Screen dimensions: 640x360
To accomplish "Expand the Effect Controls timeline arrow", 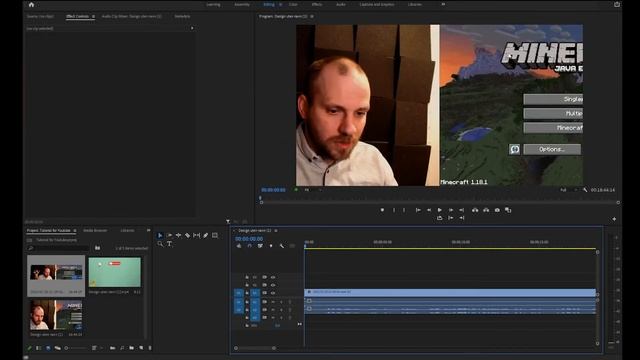I will tap(192, 28).
